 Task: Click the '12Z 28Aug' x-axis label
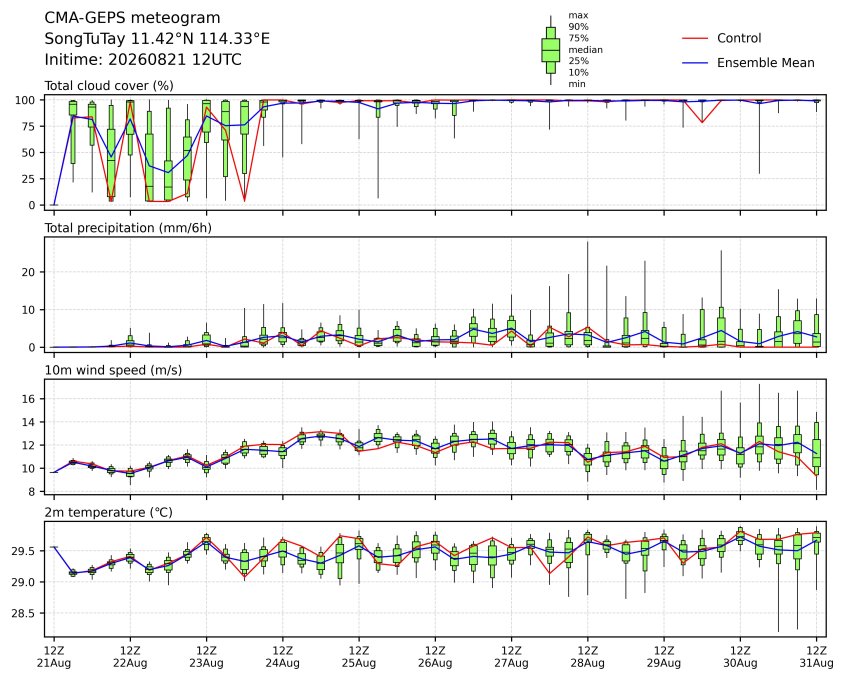click(x=587, y=657)
